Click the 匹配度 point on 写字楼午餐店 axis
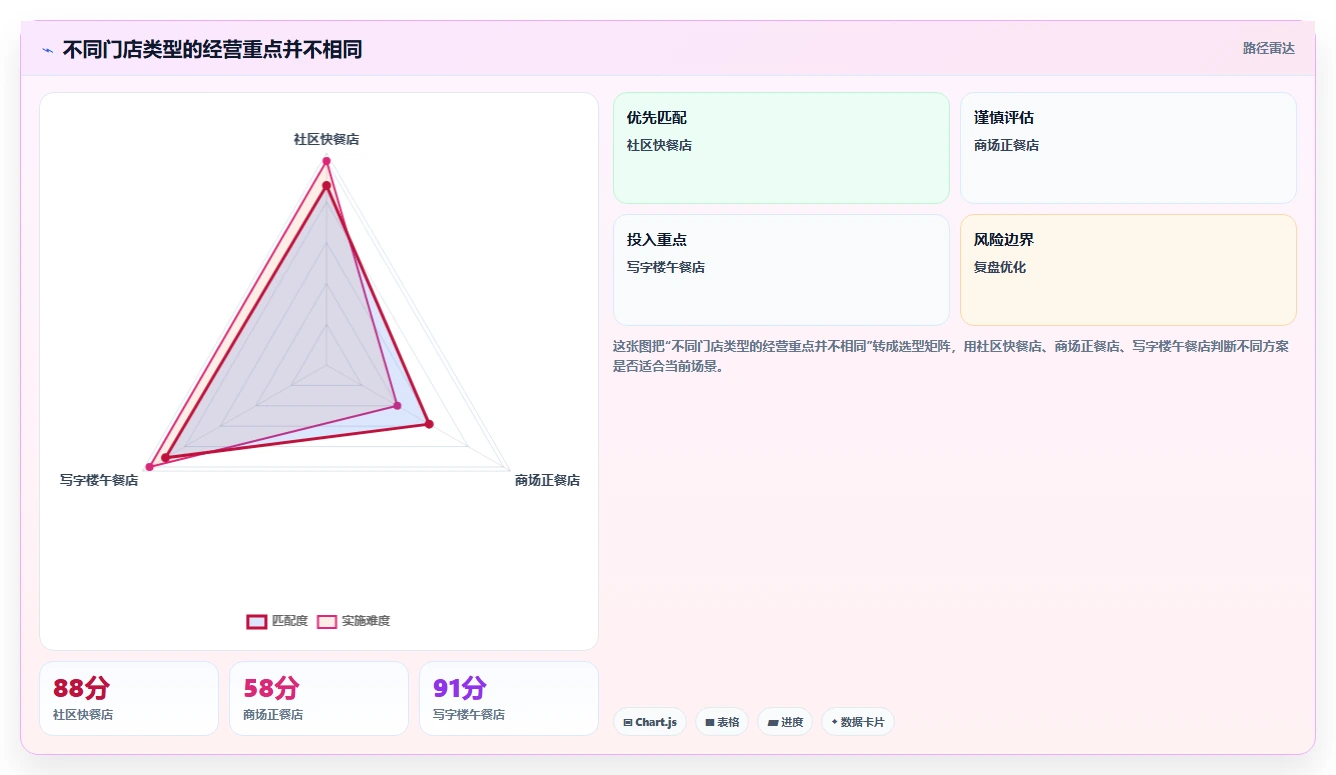The image size is (1336, 775). pyautogui.click(x=166, y=458)
